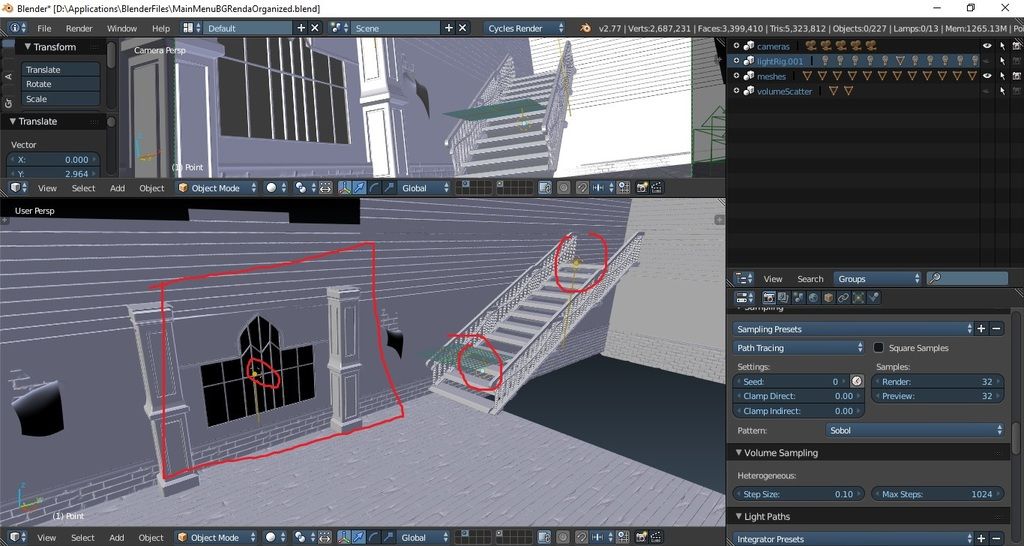Open the Window menu
The height and width of the screenshot is (546, 1024).
point(121,28)
